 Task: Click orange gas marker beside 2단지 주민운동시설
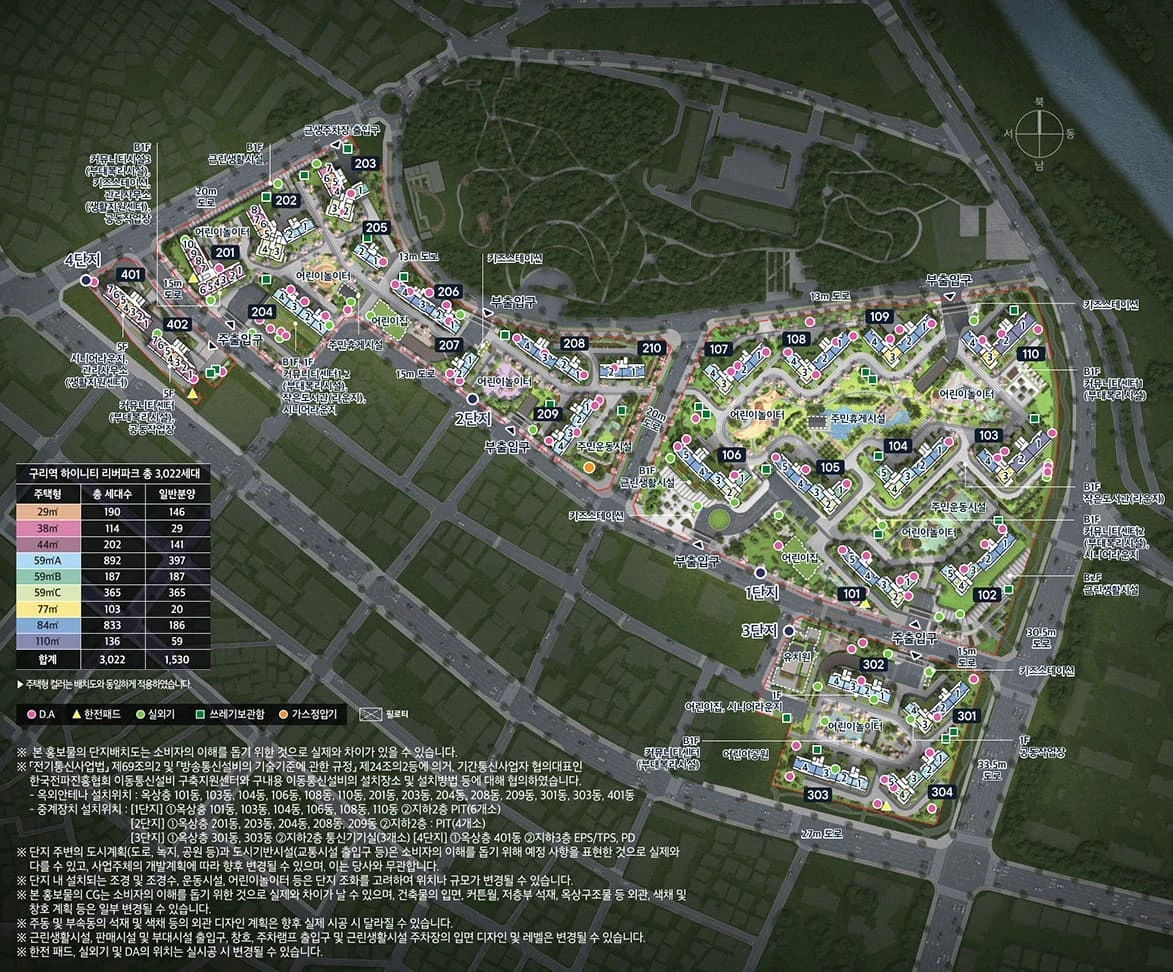[x=589, y=467]
